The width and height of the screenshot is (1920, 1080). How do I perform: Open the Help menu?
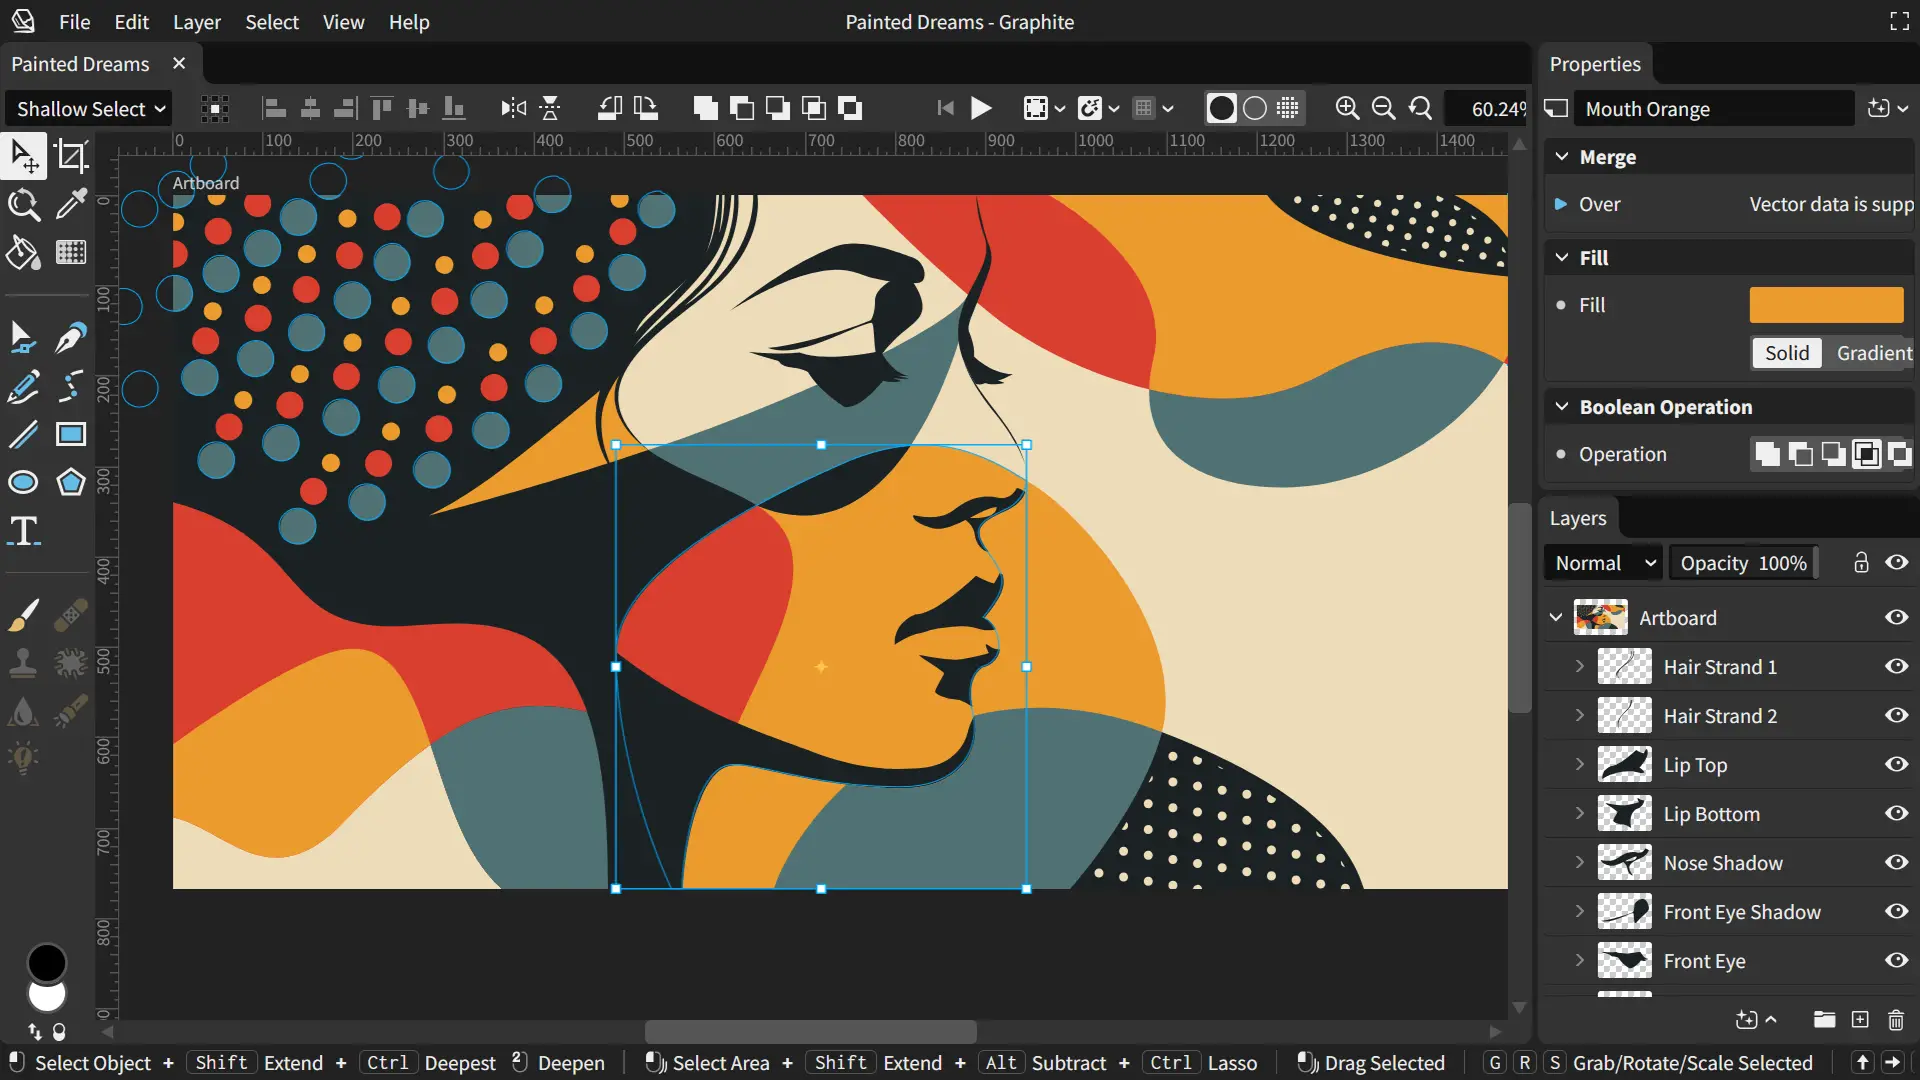pyautogui.click(x=409, y=22)
